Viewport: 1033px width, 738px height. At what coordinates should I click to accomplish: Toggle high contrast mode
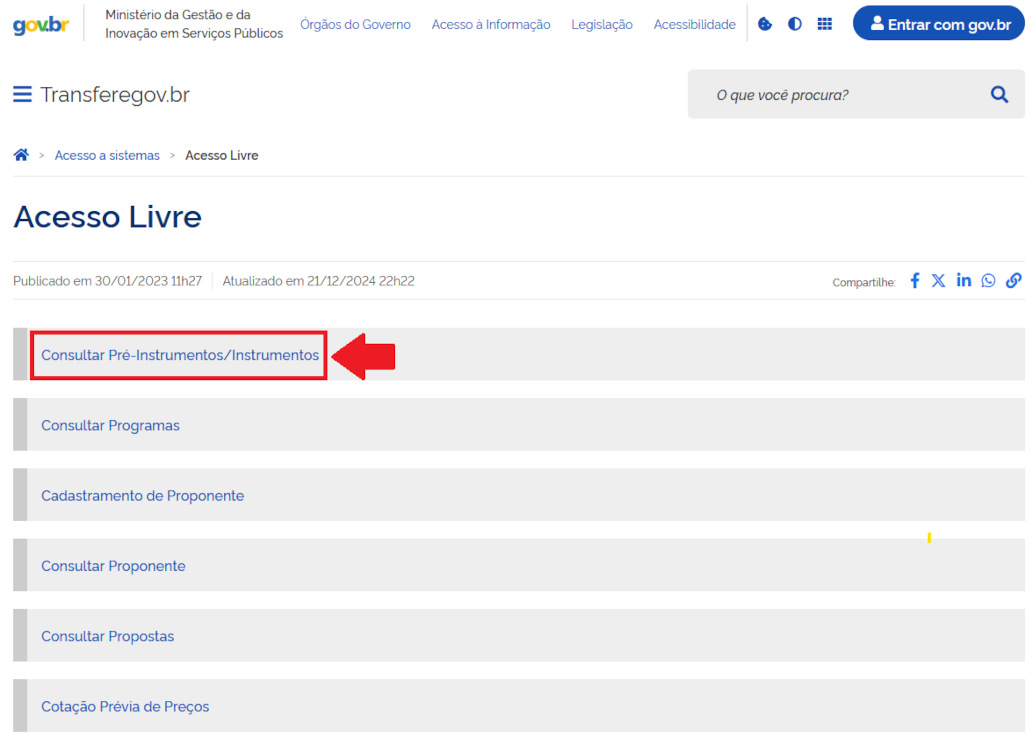pyautogui.click(x=794, y=23)
